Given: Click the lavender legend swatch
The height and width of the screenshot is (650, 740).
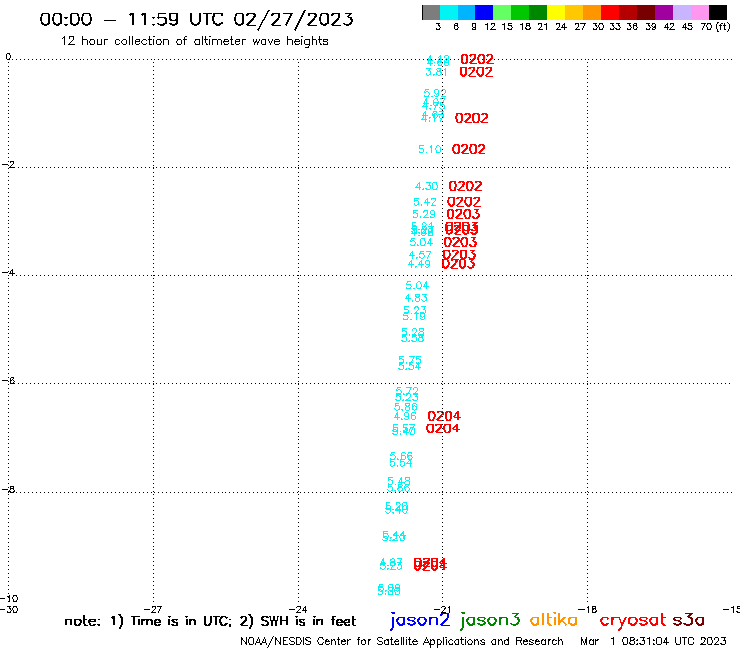Looking at the screenshot, I should click(681, 12).
